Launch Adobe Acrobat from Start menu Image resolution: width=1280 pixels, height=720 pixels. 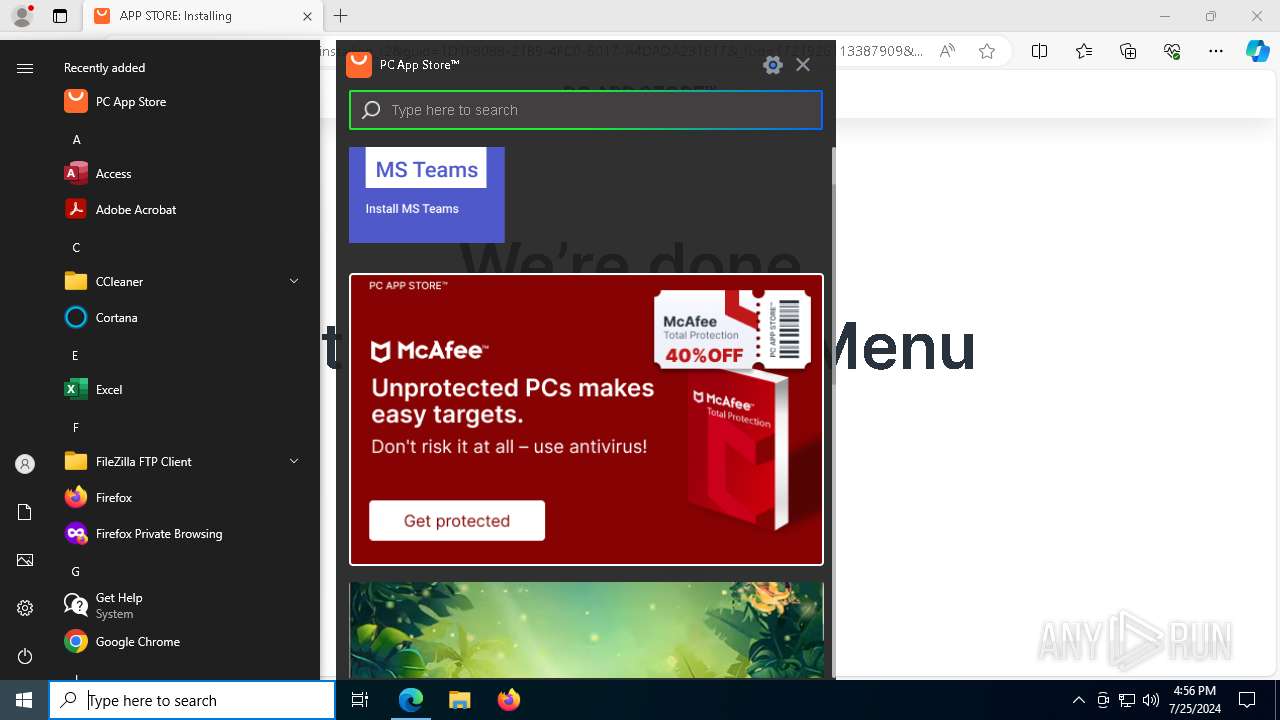[184, 210]
